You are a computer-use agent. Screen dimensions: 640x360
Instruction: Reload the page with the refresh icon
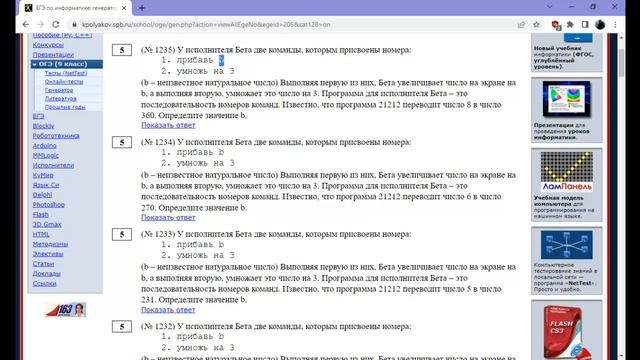(56, 24)
